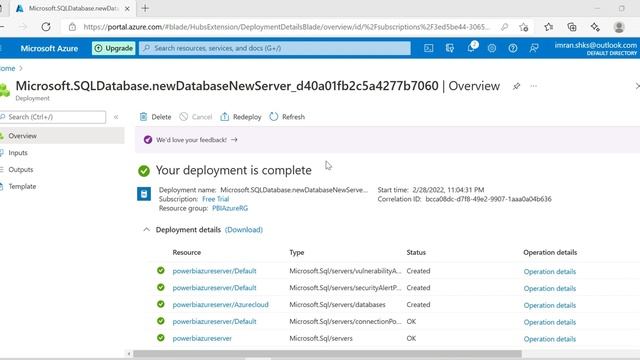Open Directories and subscriptions filter icon
Viewport: 640px width, 360px height.
(x=450, y=48)
